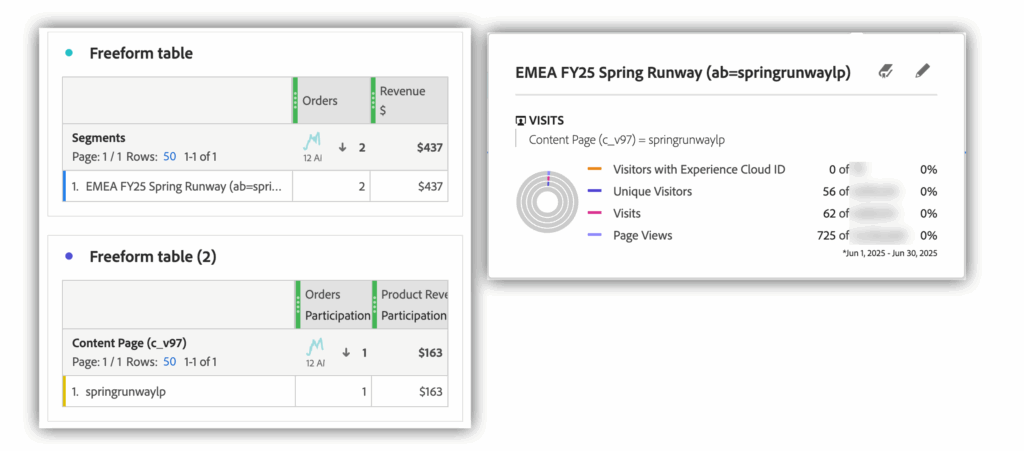The image size is (1024, 451).
Task: Click the Freeform table (2) title
Action: 153,257
